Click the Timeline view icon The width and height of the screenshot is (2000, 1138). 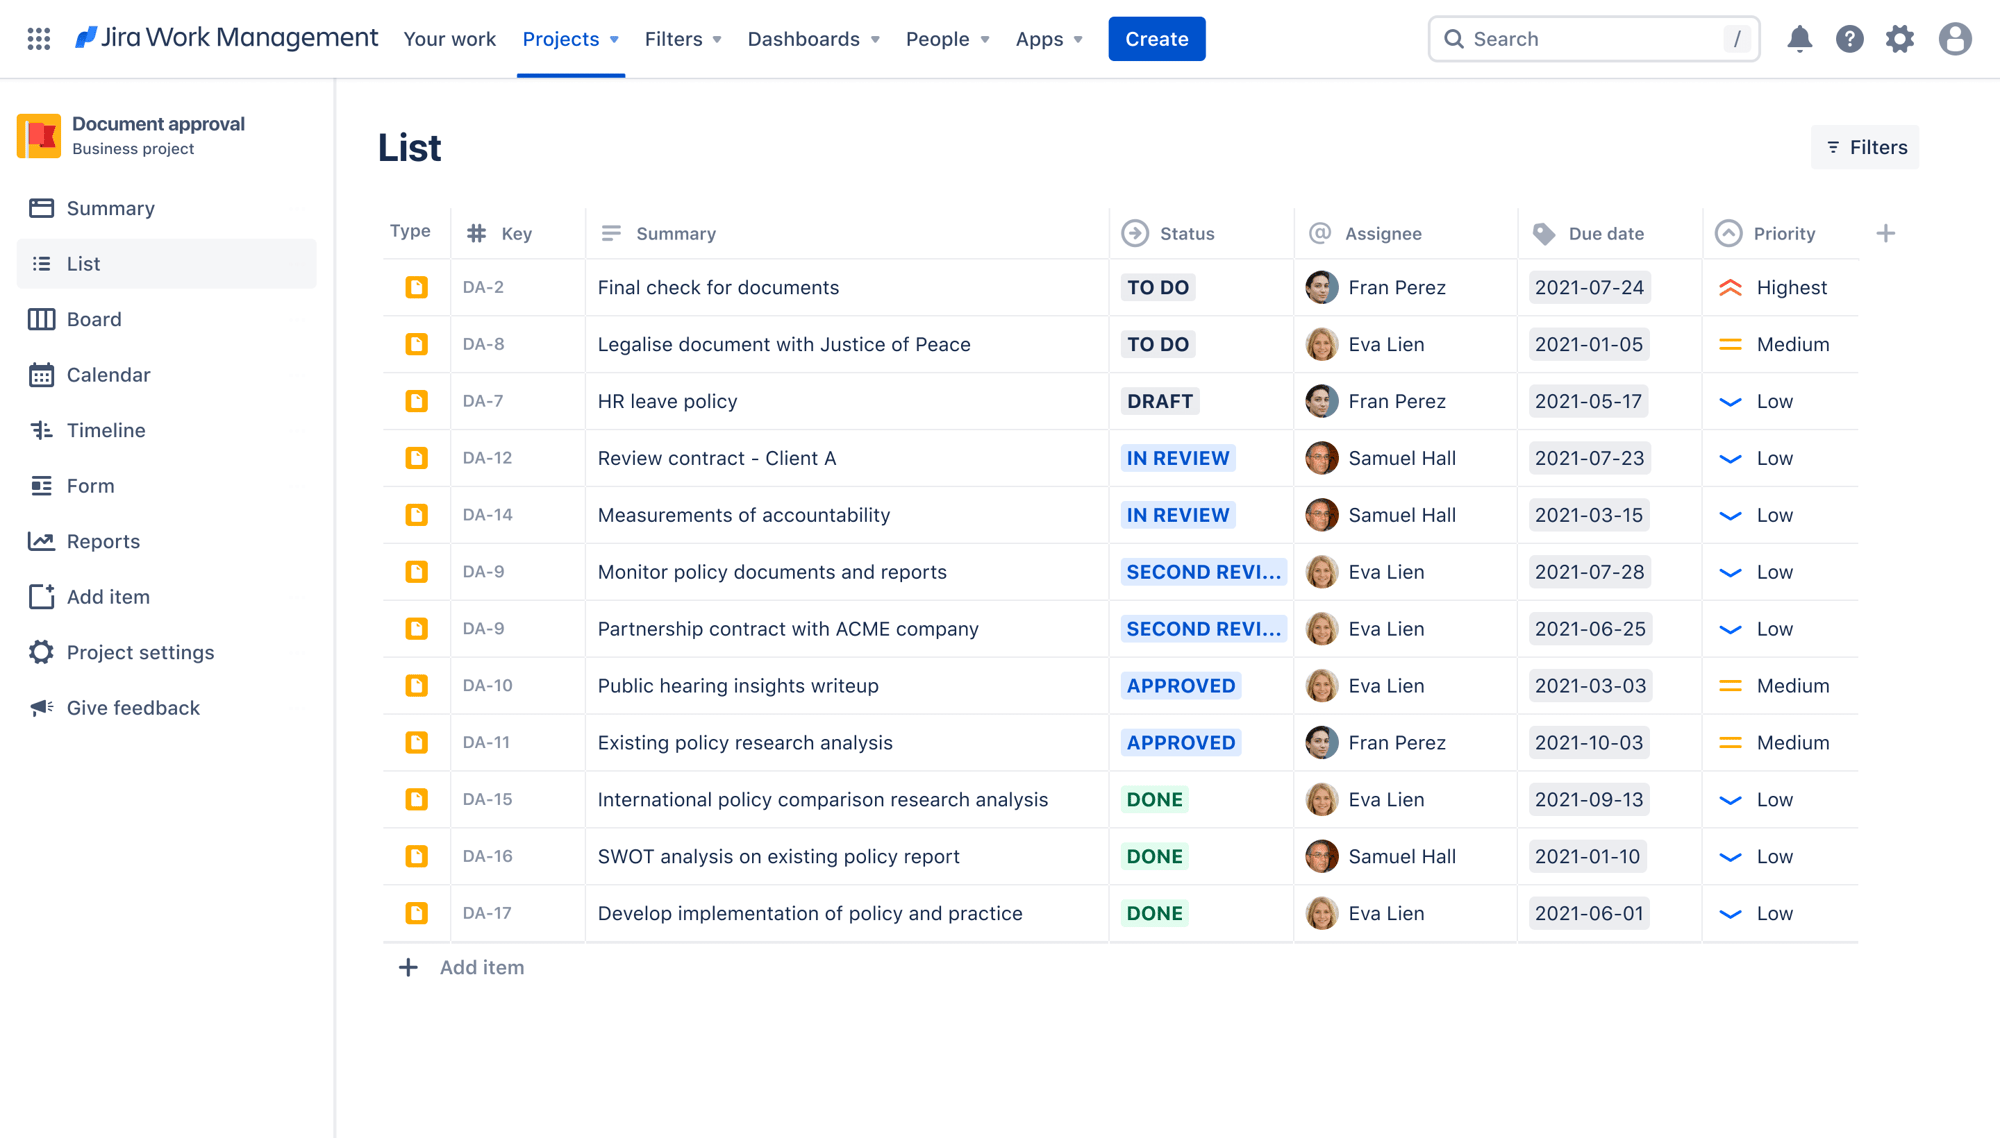pyautogui.click(x=41, y=429)
